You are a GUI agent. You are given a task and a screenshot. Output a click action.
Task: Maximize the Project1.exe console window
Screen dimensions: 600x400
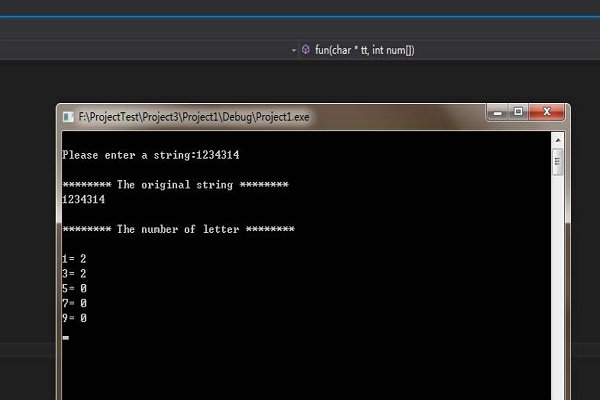click(x=518, y=113)
